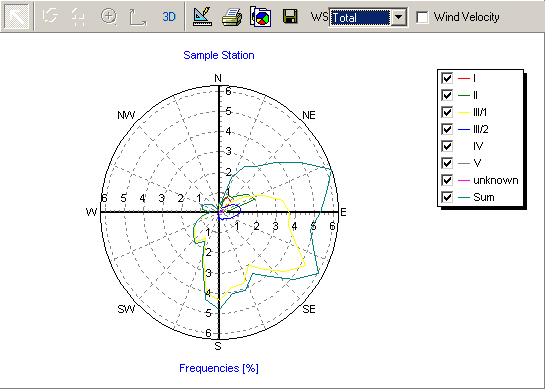Click the III/2 legend label
Screen dimensions: 545x389
481,129
